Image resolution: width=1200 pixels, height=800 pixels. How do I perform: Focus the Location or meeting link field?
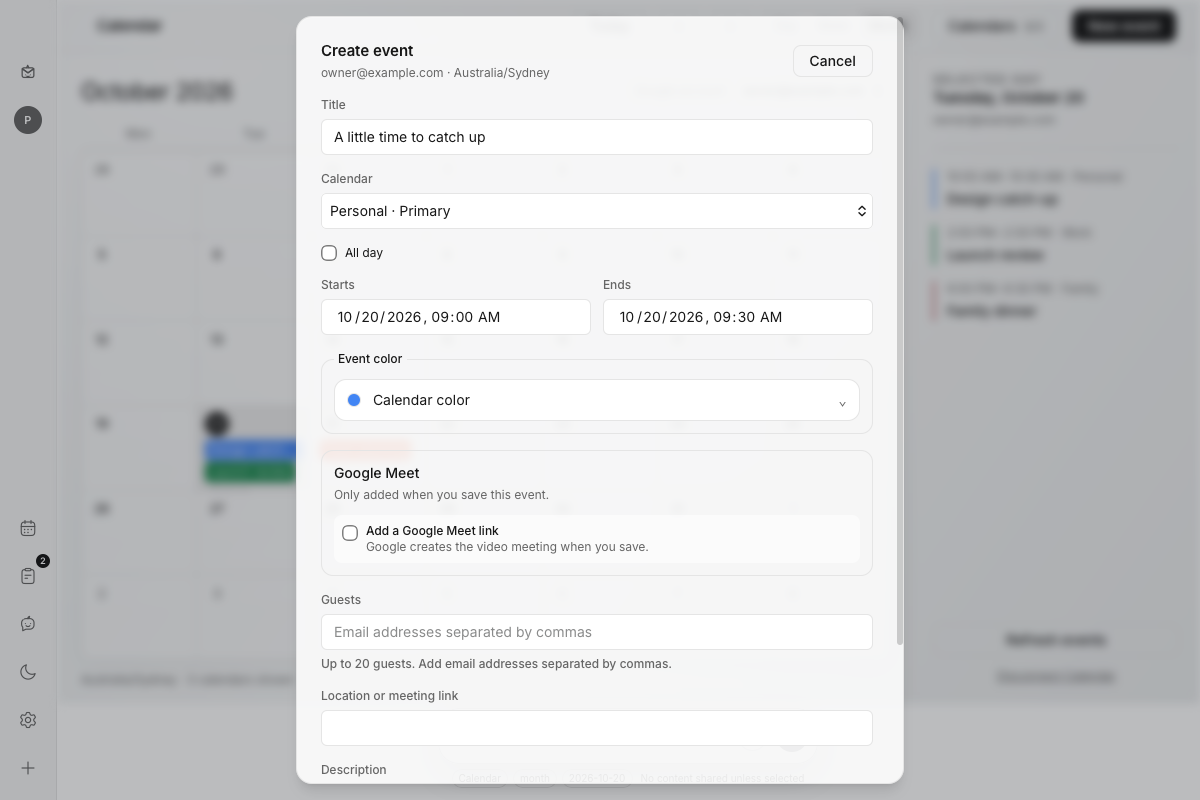coord(597,728)
